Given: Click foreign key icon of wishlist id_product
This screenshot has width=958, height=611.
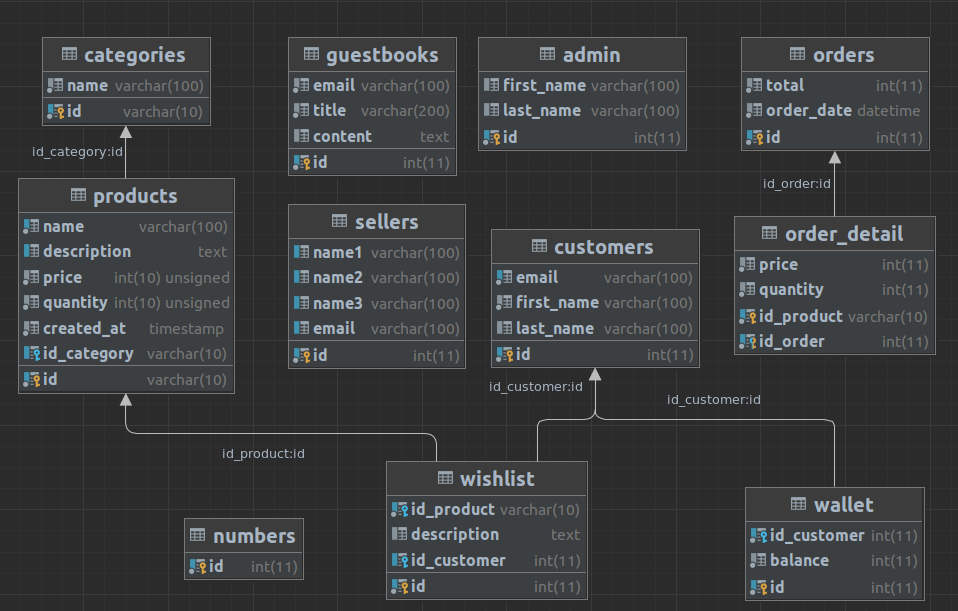Looking at the screenshot, I should coord(400,509).
